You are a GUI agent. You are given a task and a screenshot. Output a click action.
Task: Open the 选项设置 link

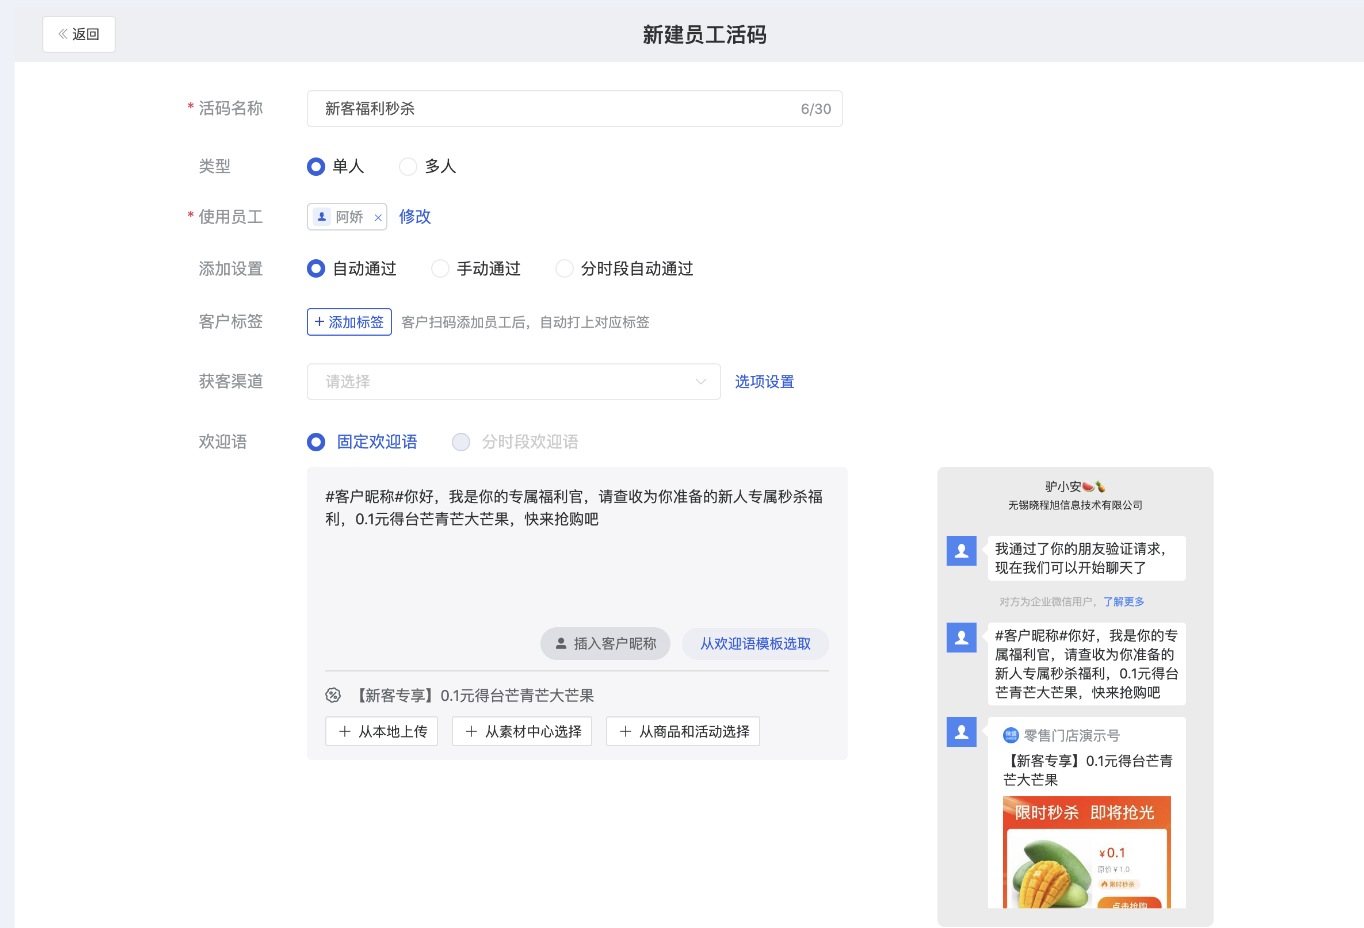pos(764,381)
